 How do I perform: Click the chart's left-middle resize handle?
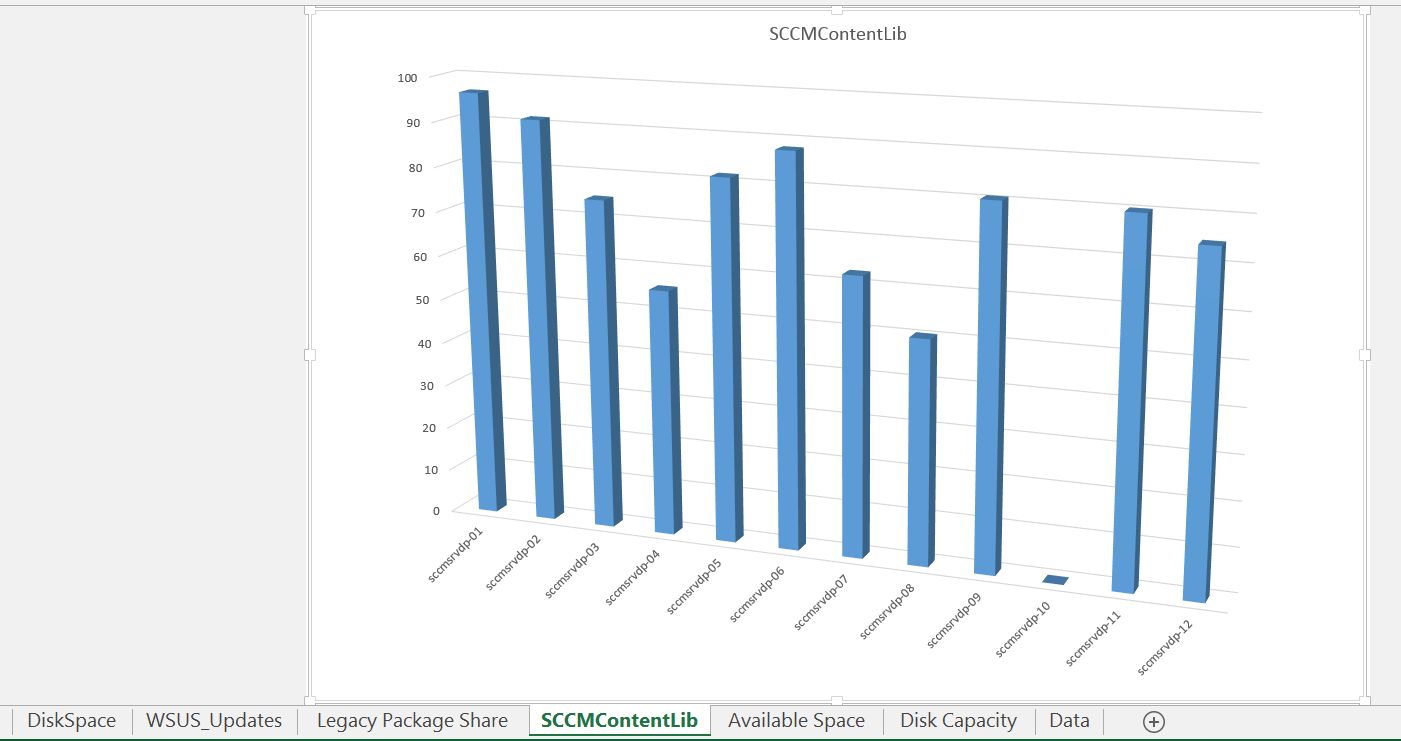pos(310,355)
